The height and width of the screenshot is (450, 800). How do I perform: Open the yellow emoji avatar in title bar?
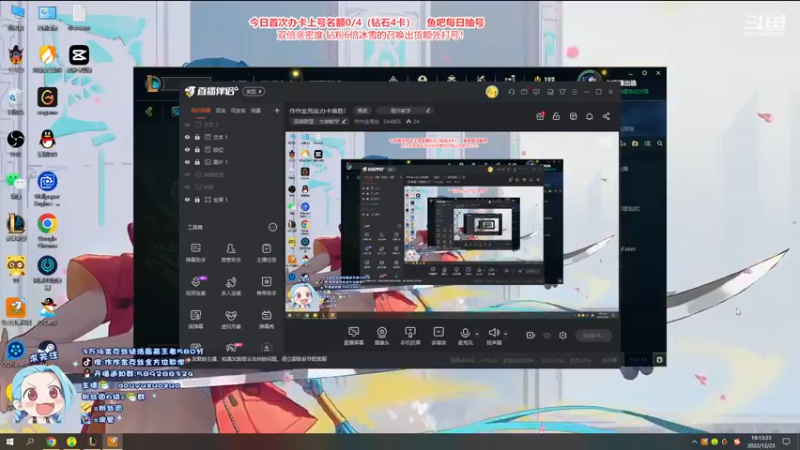click(x=492, y=92)
